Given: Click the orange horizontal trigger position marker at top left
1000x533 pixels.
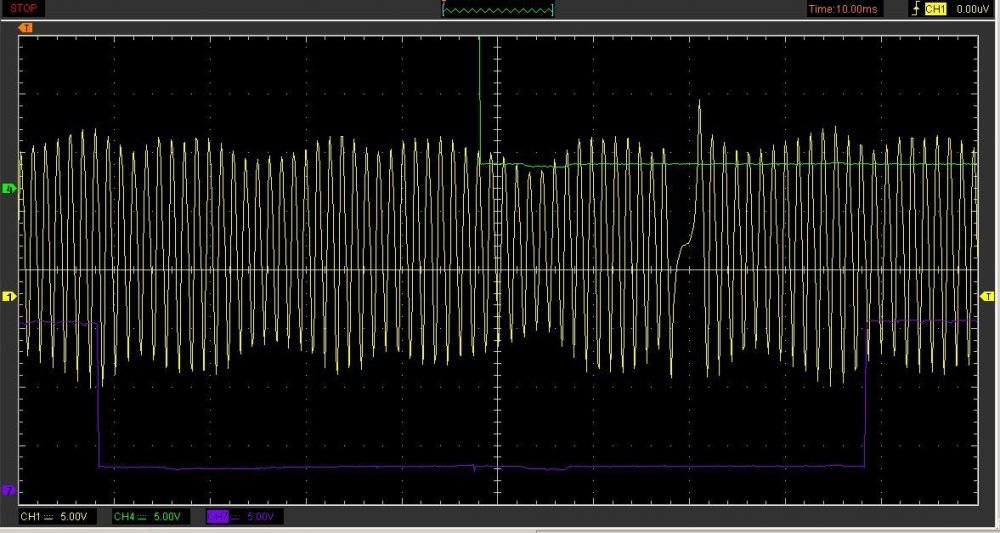Looking at the screenshot, I should click(x=26, y=27).
